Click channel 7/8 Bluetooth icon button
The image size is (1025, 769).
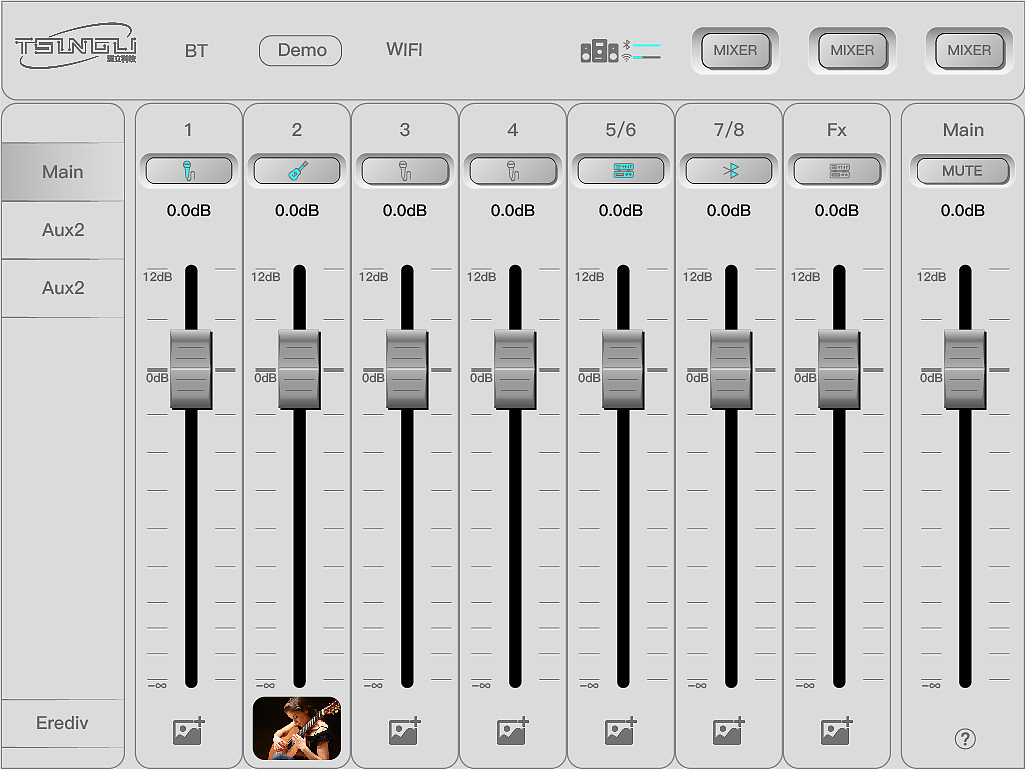coord(729,171)
